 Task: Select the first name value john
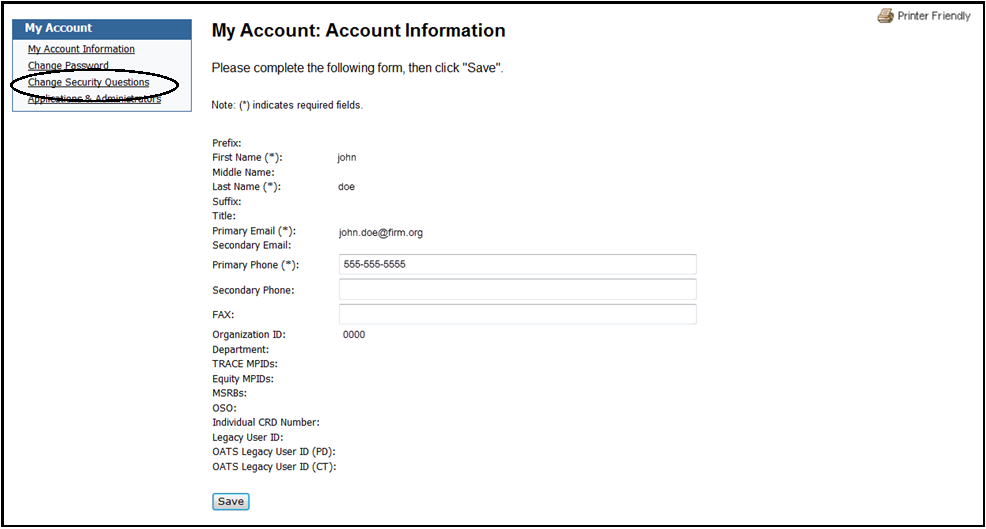[x=347, y=158]
